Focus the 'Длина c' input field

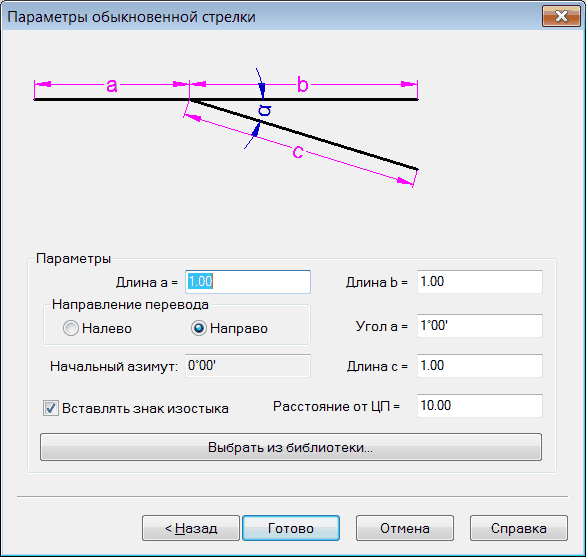480,366
